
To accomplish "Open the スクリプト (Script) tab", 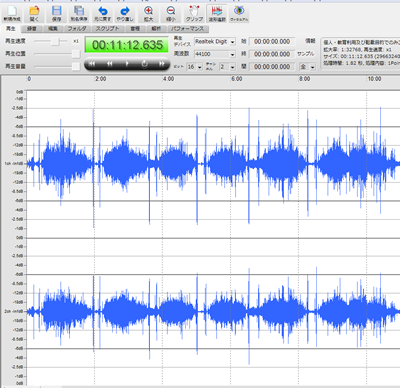I will pos(107,29).
